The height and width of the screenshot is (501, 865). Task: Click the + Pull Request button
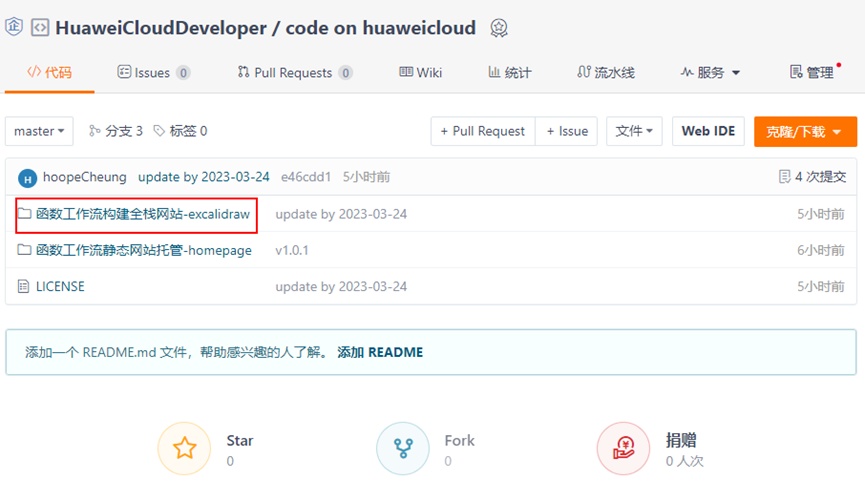pos(483,131)
